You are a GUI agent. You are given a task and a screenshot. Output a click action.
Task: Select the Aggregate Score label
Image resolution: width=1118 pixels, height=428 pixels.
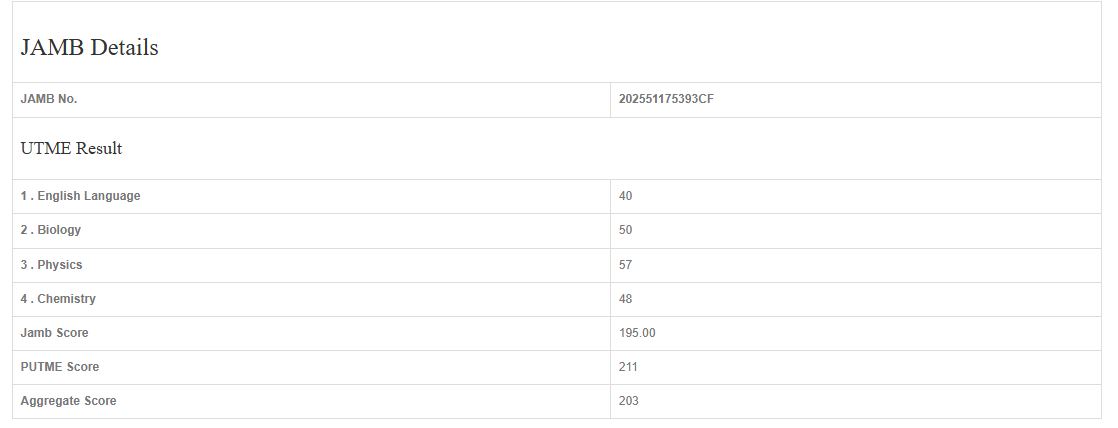point(68,401)
